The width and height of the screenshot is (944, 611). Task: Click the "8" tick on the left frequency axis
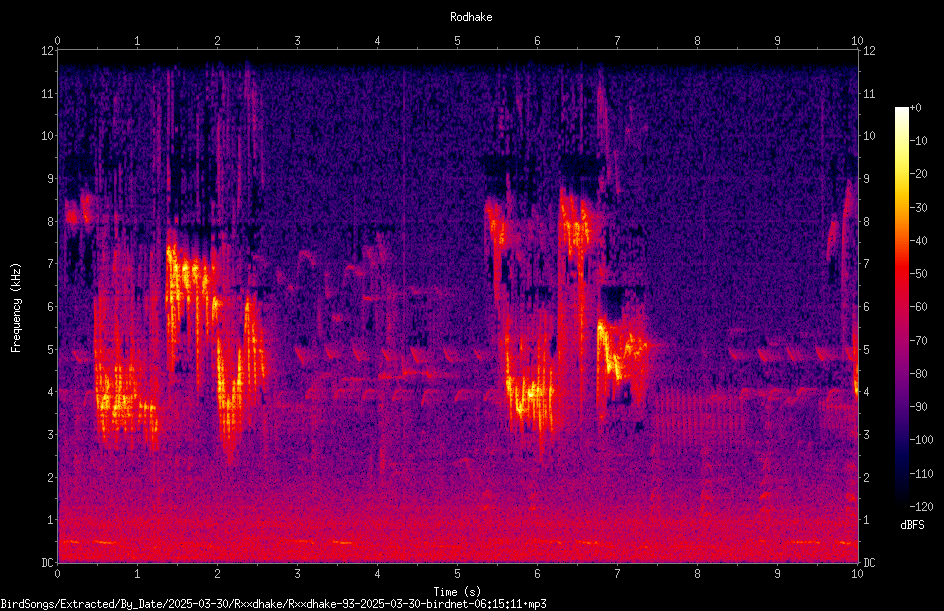coord(51,222)
